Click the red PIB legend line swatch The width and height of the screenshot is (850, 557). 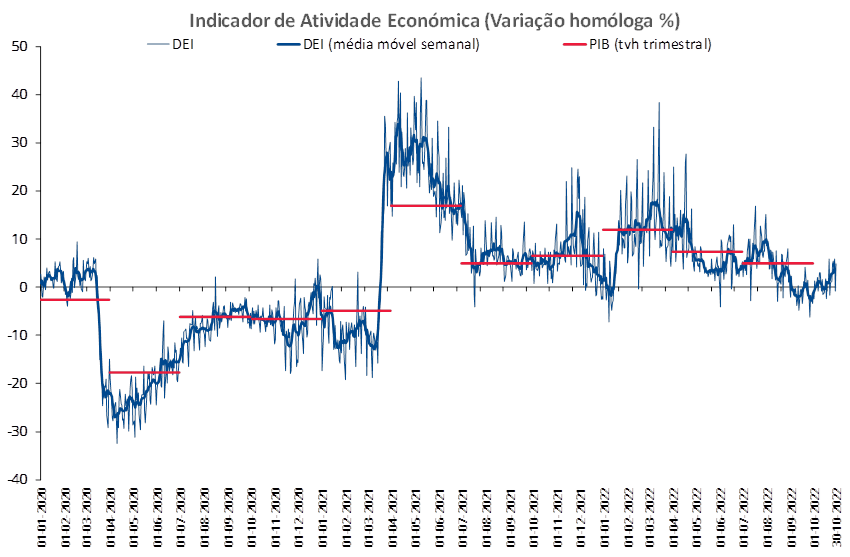(575, 44)
